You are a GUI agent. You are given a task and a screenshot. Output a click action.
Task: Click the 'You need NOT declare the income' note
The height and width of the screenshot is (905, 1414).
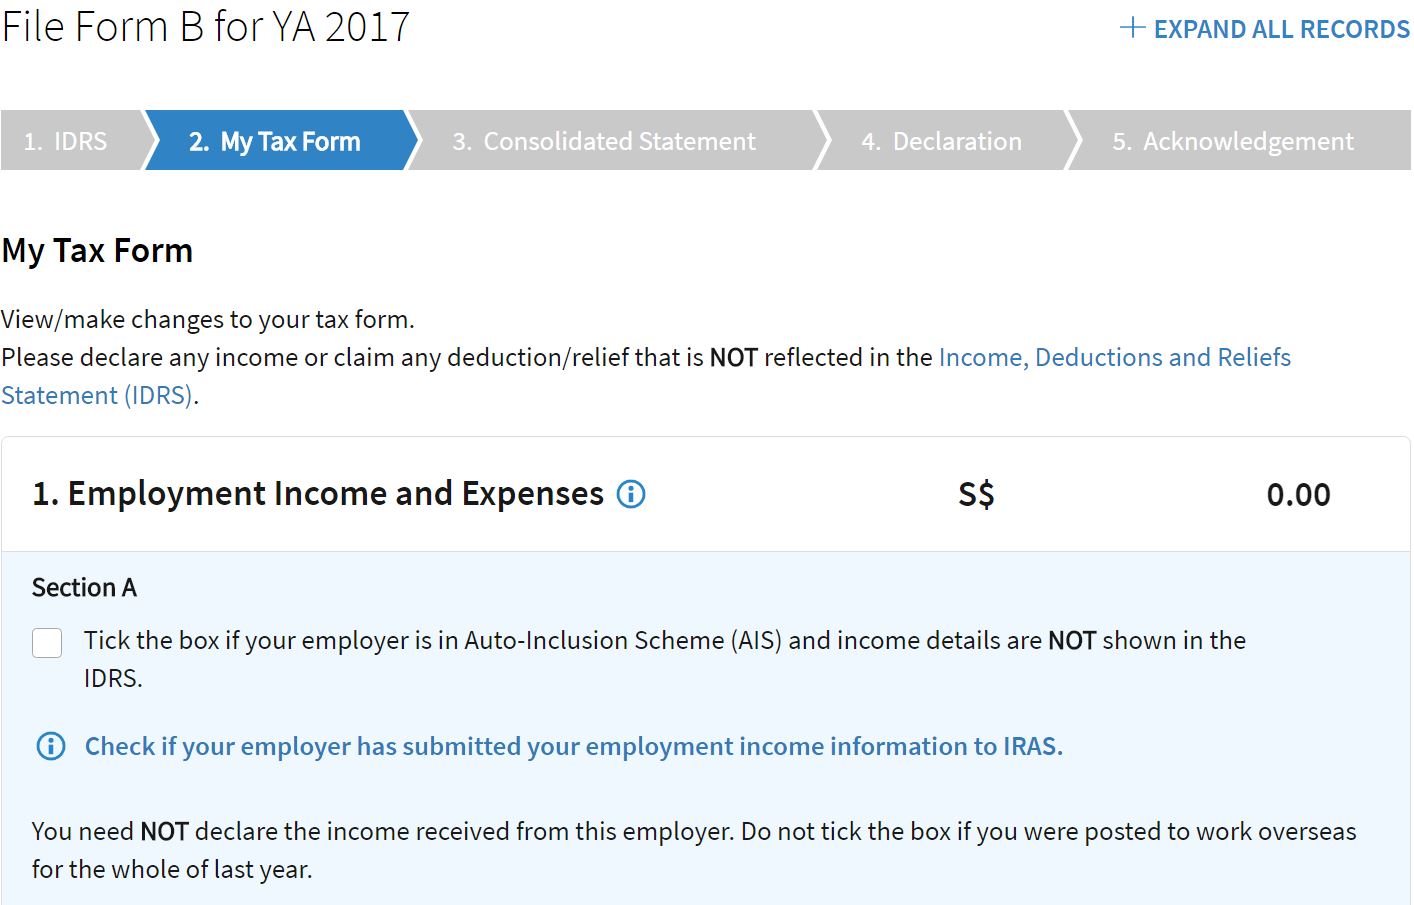pos(693,832)
